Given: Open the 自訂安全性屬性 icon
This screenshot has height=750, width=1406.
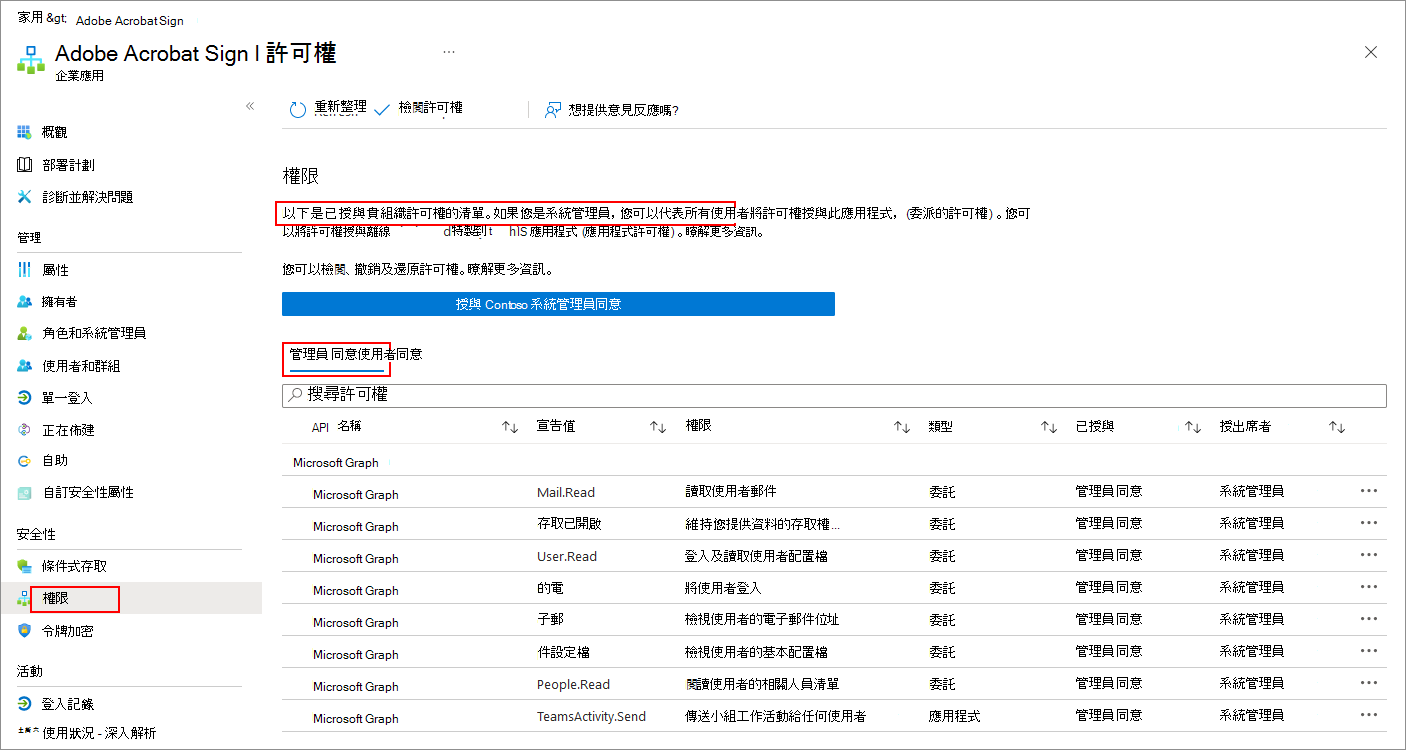Looking at the screenshot, I should [25, 493].
